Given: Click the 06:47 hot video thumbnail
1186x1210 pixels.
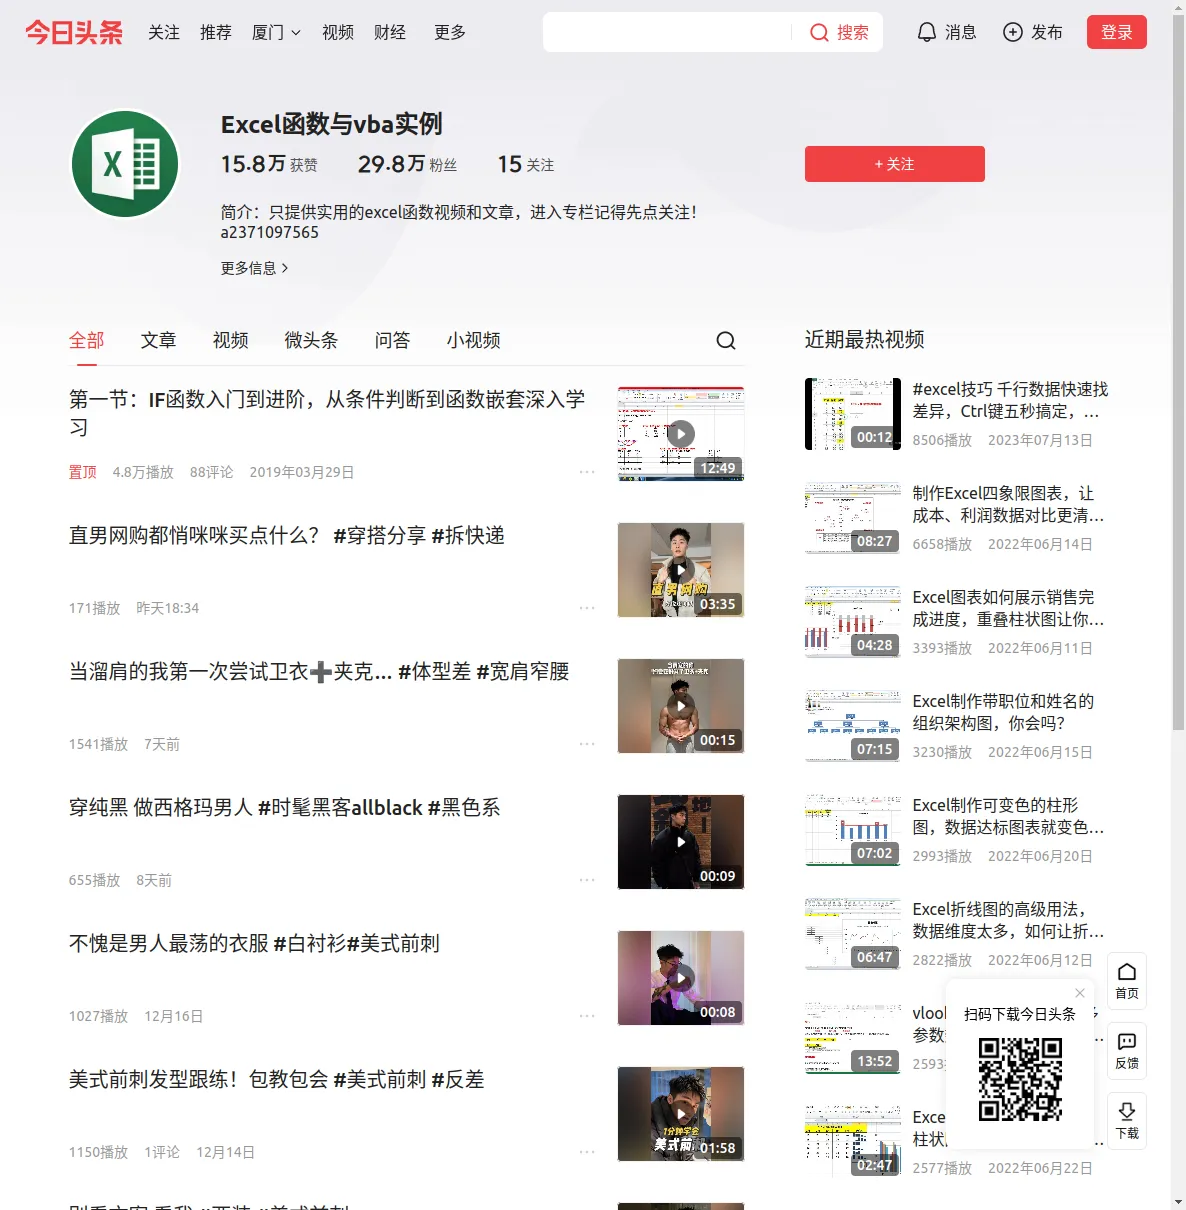Looking at the screenshot, I should click(853, 934).
